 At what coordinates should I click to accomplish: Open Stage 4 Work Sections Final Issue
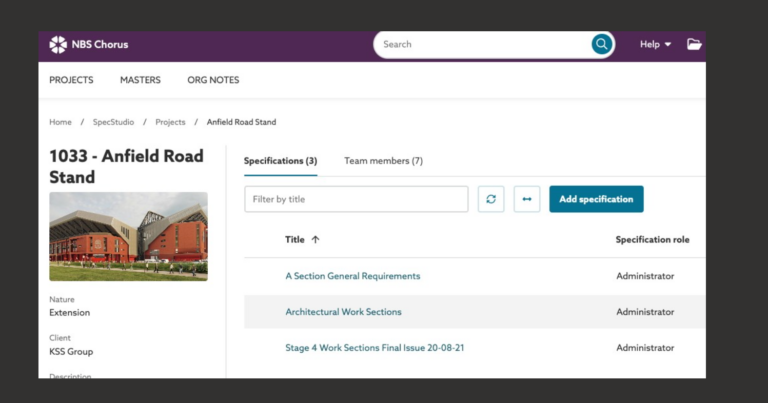coord(374,348)
